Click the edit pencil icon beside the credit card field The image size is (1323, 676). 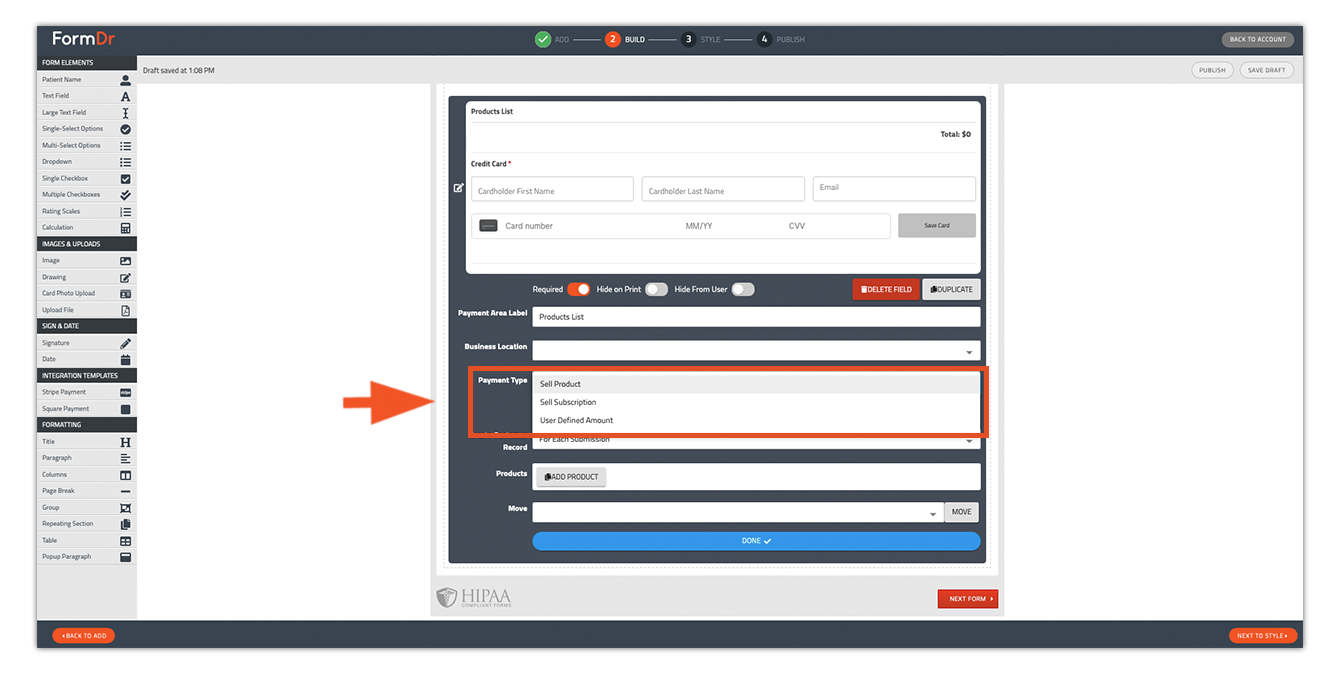(459, 188)
